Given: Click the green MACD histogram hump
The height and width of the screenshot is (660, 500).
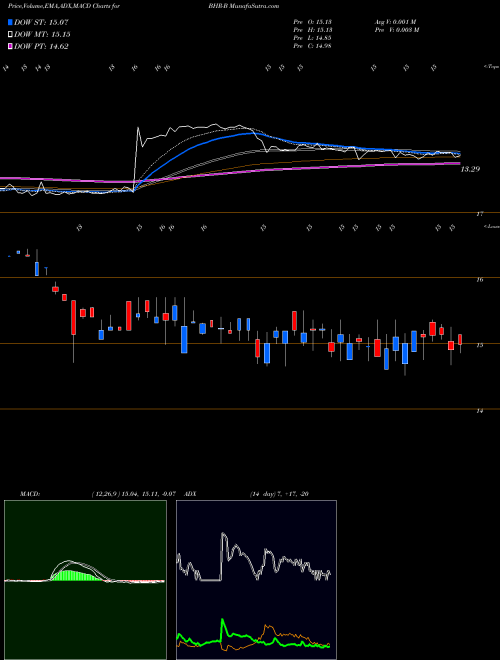Looking at the screenshot, I should 76,575.
